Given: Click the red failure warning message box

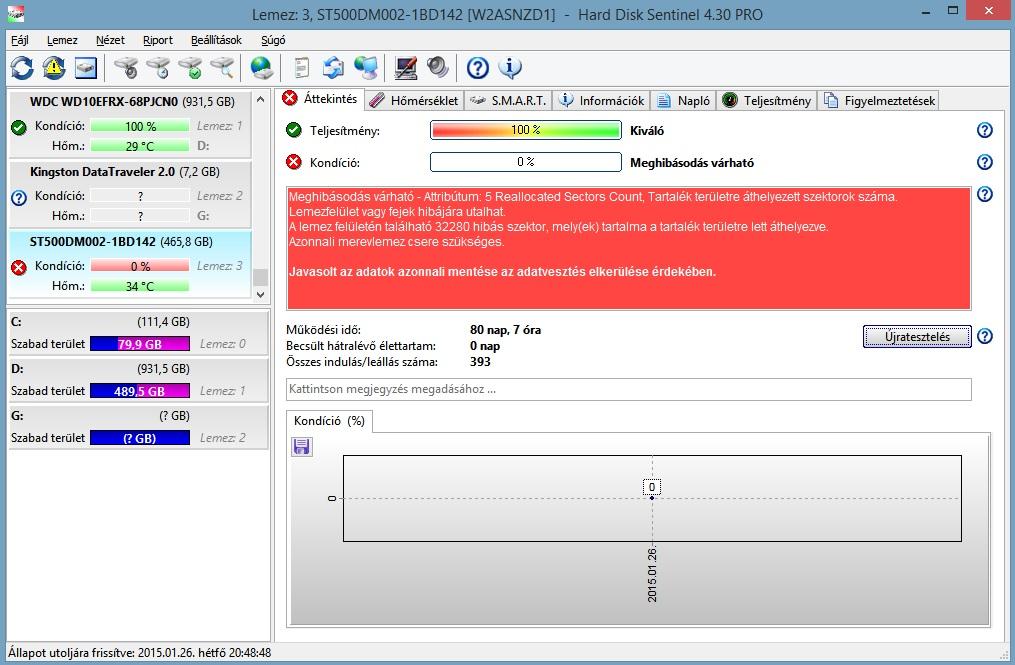Looking at the screenshot, I should (629, 248).
